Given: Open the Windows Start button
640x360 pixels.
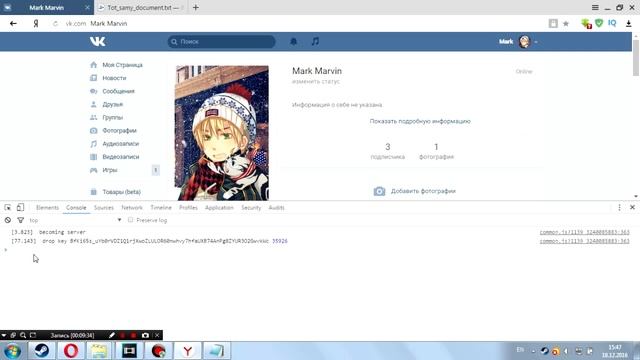Looking at the screenshot, I should click(x=13, y=351).
